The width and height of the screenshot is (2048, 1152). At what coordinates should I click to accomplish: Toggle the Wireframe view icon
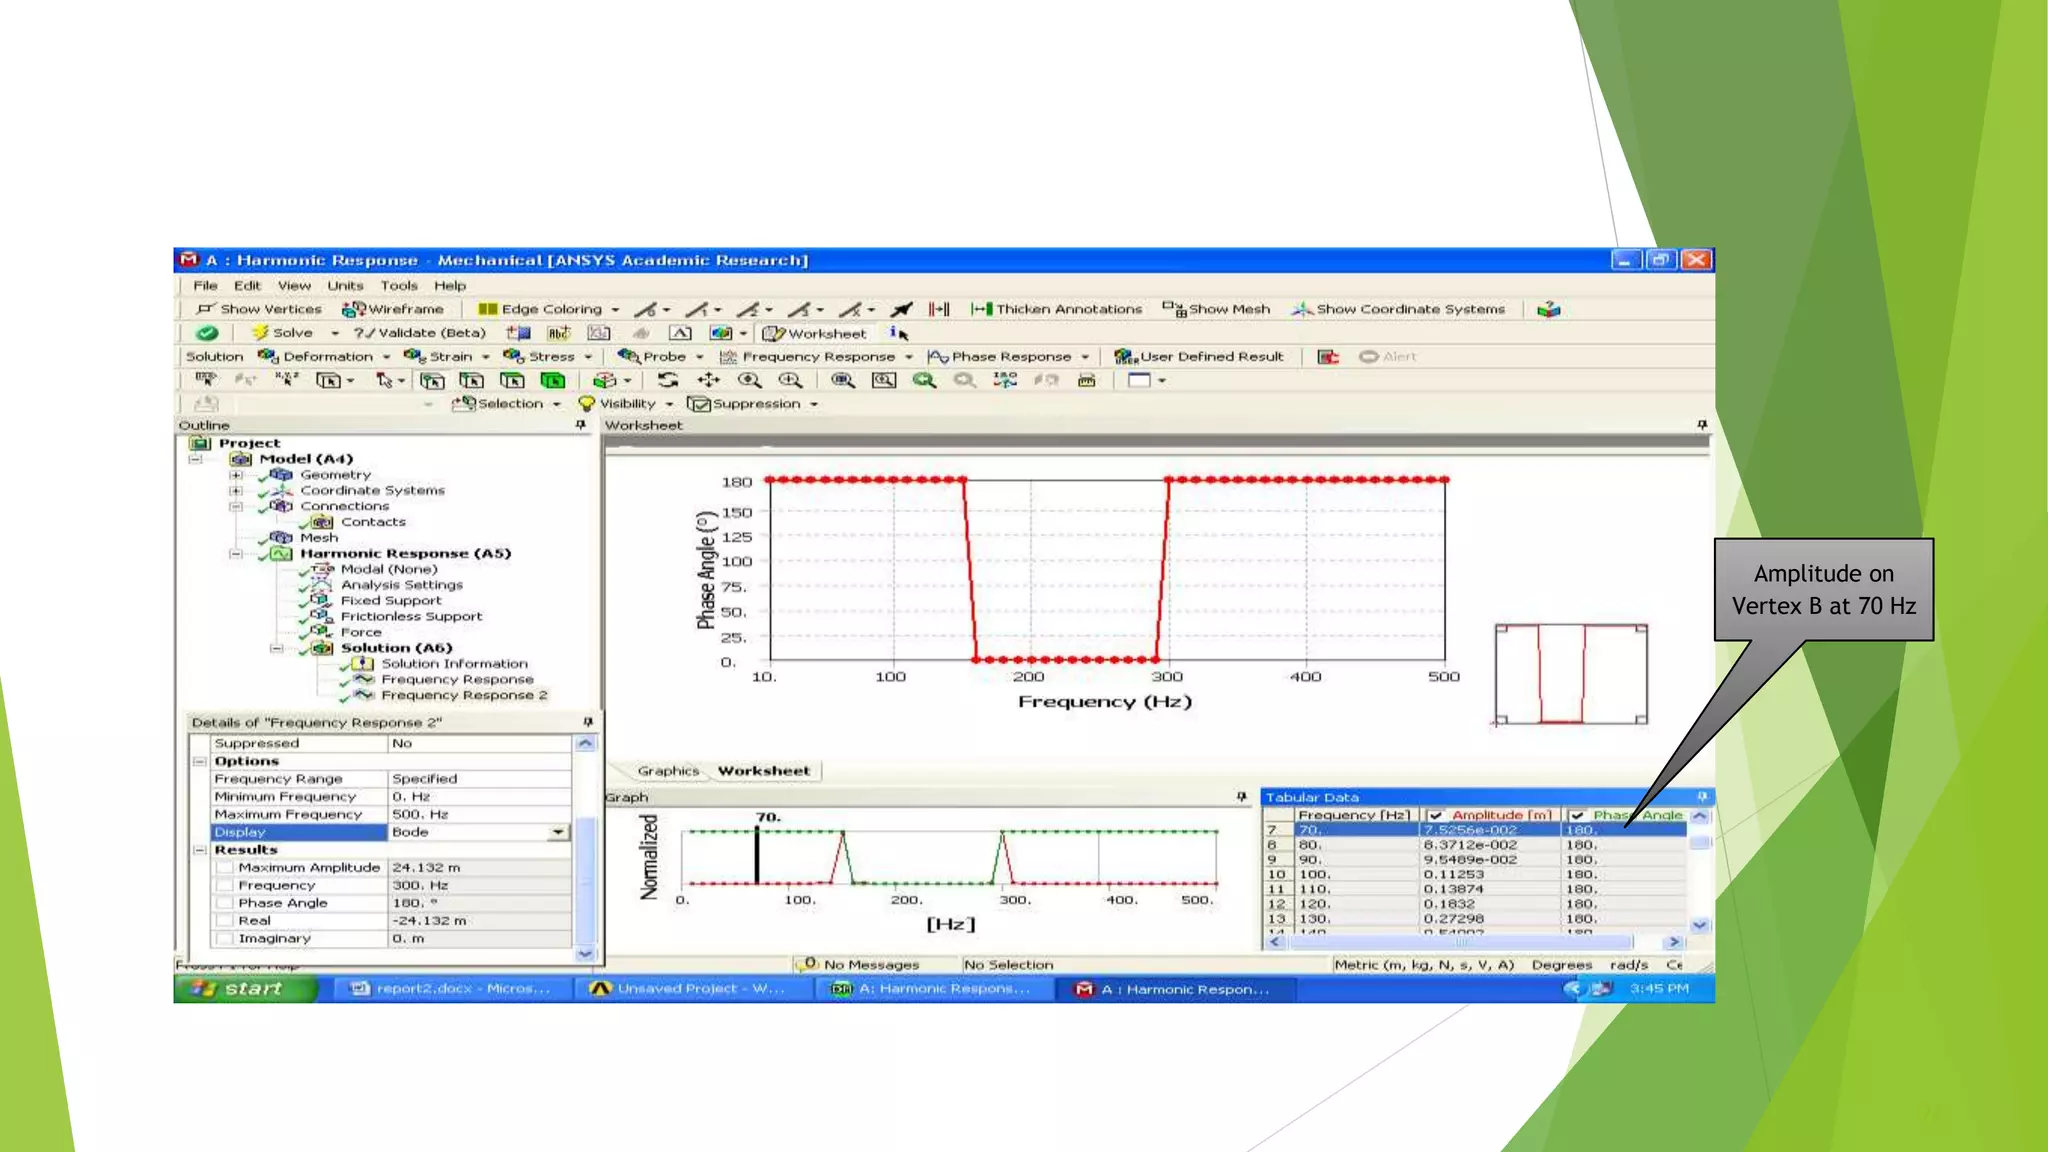[353, 309]
